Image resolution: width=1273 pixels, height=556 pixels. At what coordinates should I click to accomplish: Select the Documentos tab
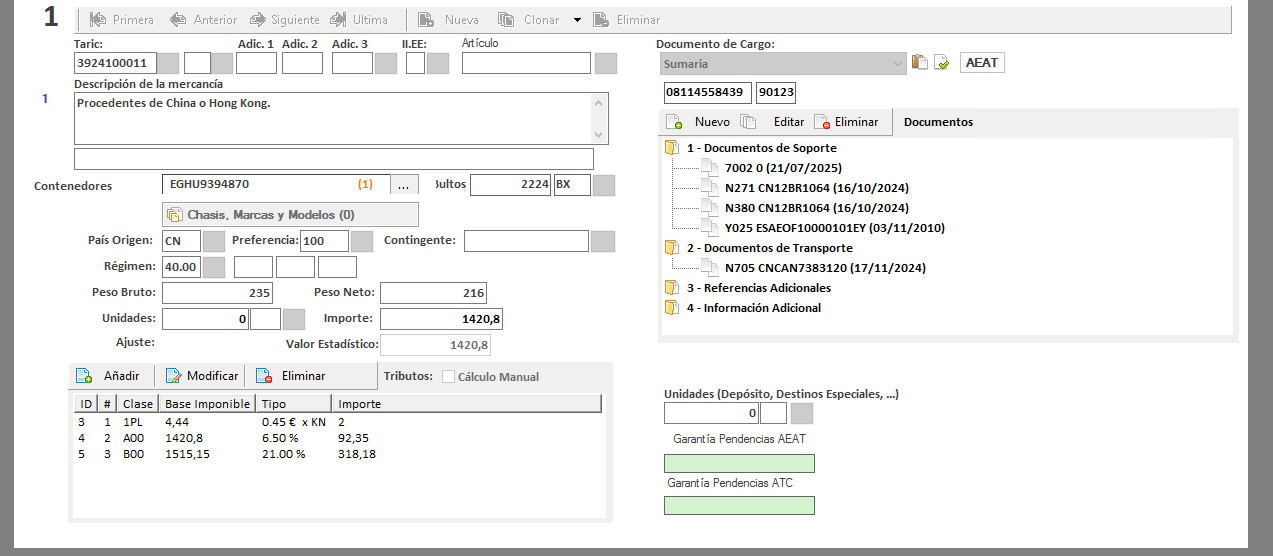tap(937, 122)
